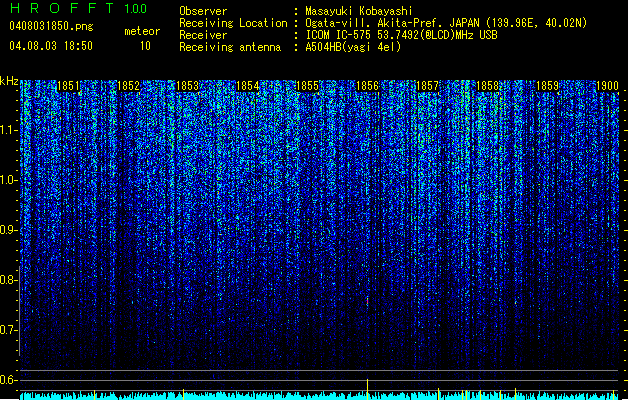Click the Observer field label
The height and width of the screenshot is (400, 629).
click(203, 11)
